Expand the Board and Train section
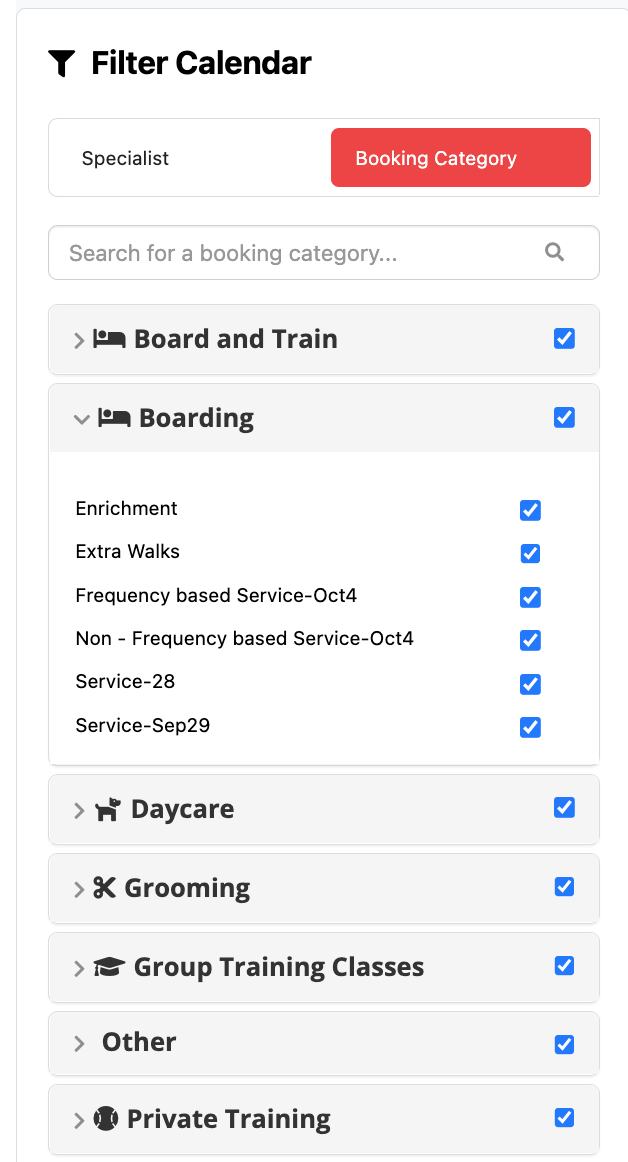 (x=78, y=339)
